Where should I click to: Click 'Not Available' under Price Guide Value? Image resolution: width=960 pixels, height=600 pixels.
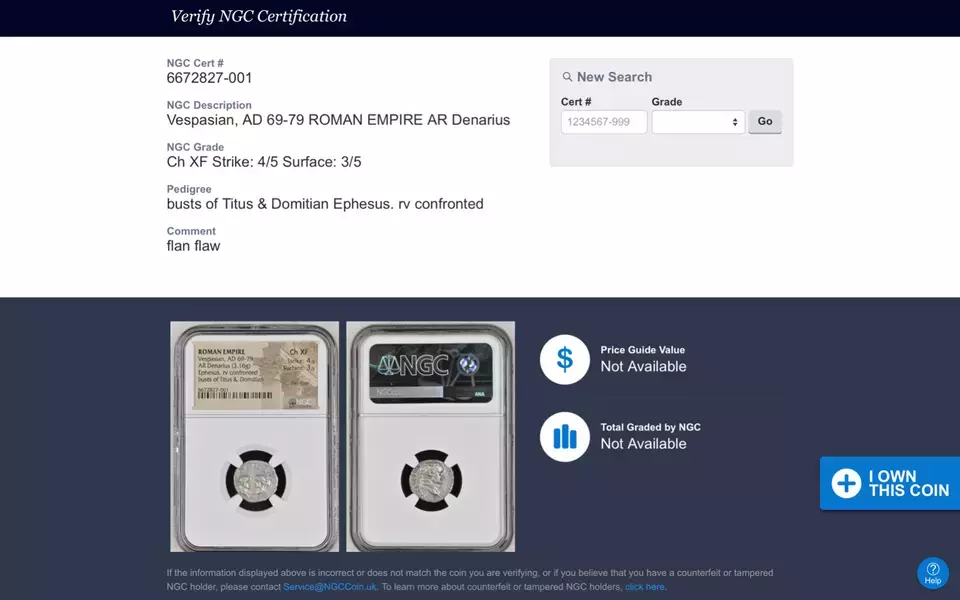(x=643, y=367)
